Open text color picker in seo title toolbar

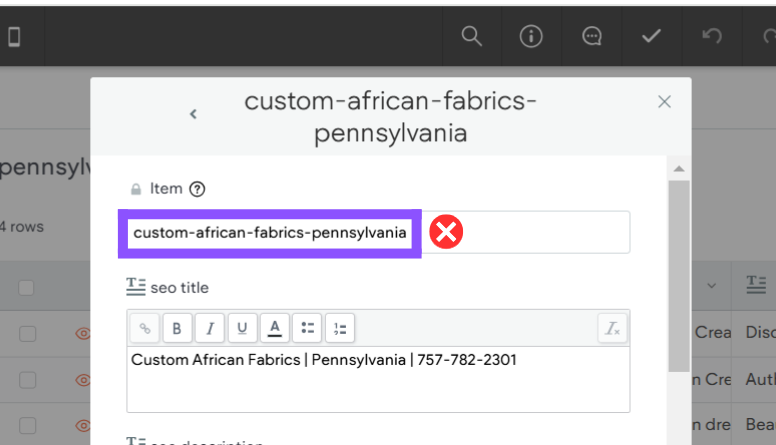click(x=275, y=328)
